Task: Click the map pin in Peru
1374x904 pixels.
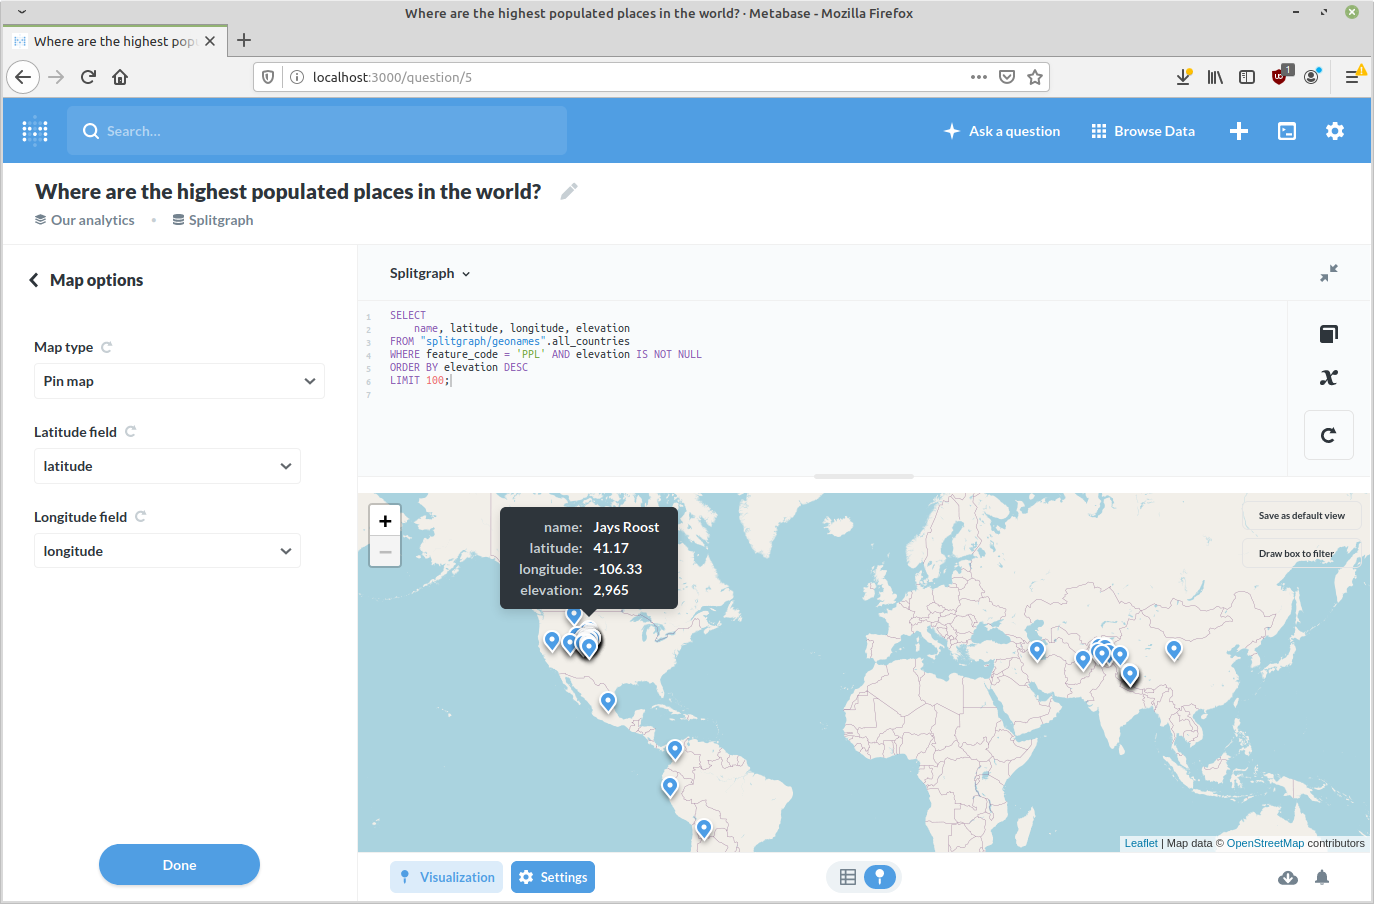Action: [x=704, y=829]
